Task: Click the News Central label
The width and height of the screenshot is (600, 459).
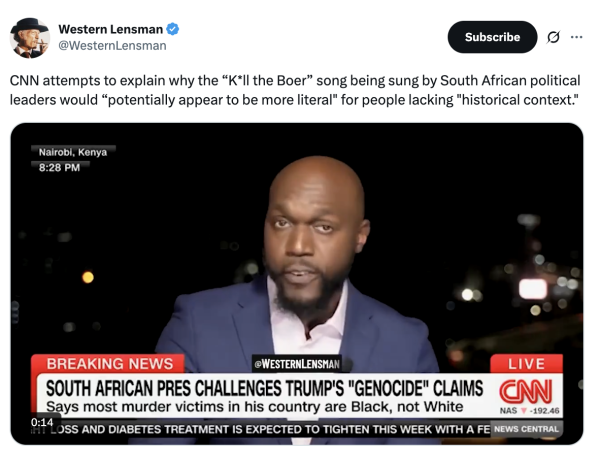Action: coord(527,429)
